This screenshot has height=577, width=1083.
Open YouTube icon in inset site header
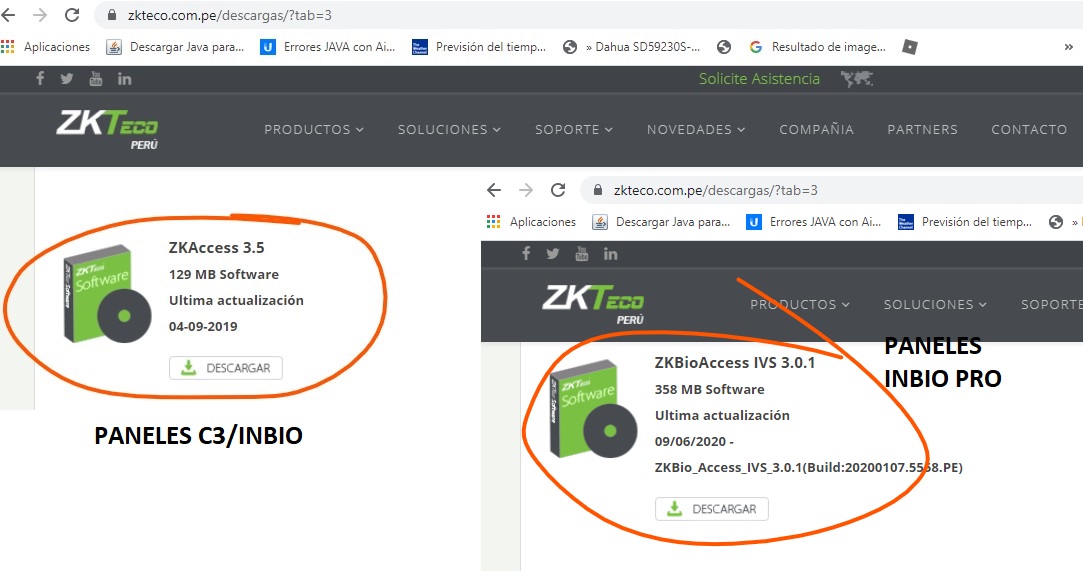pyautogui.click(x=582, y=254)
